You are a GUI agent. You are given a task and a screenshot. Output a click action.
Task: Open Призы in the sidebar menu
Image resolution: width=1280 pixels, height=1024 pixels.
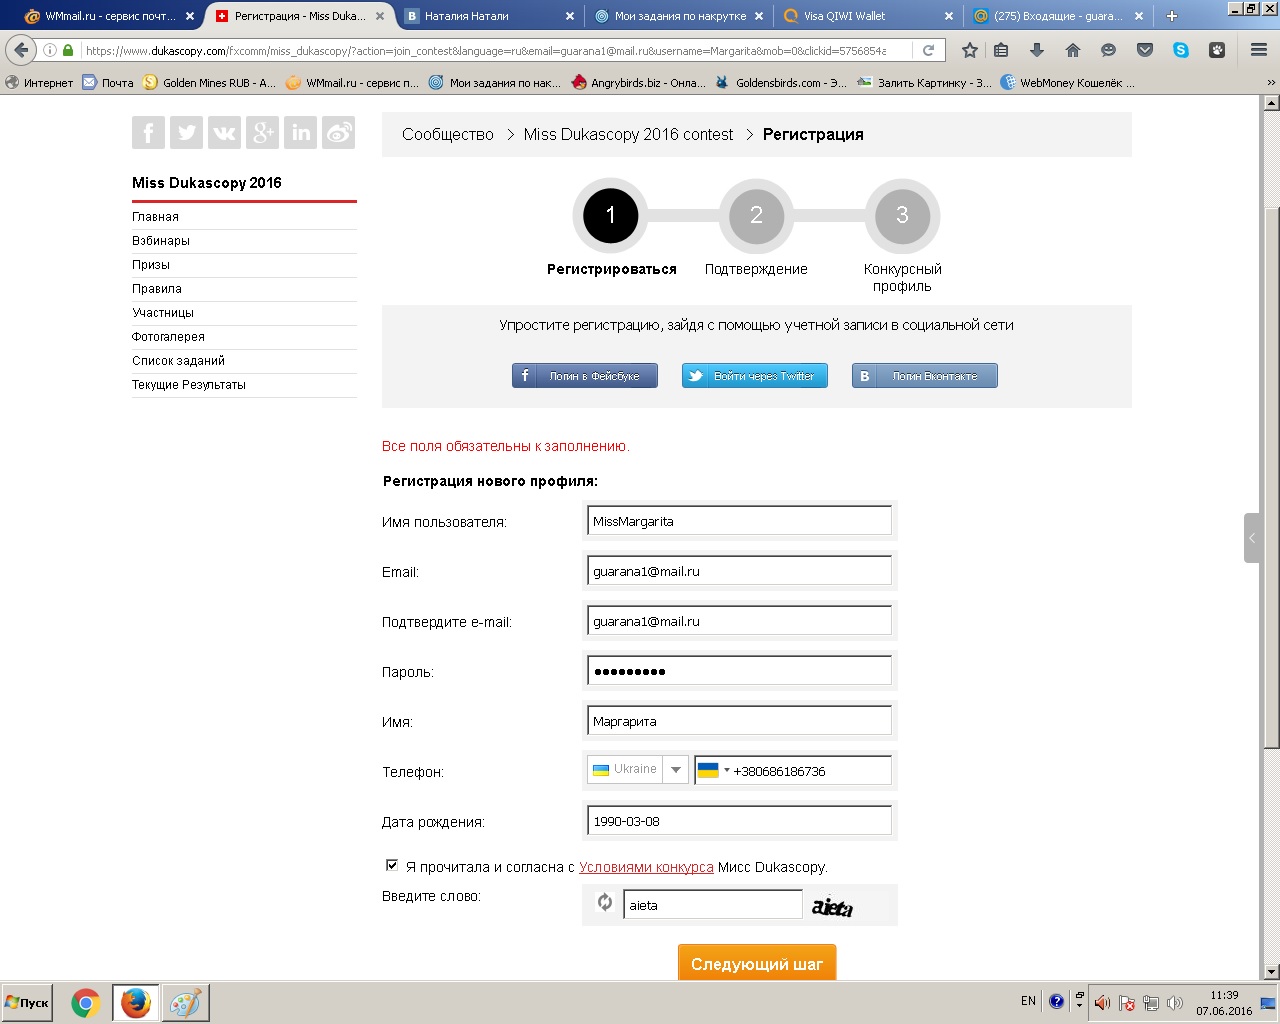pos(151,264)
